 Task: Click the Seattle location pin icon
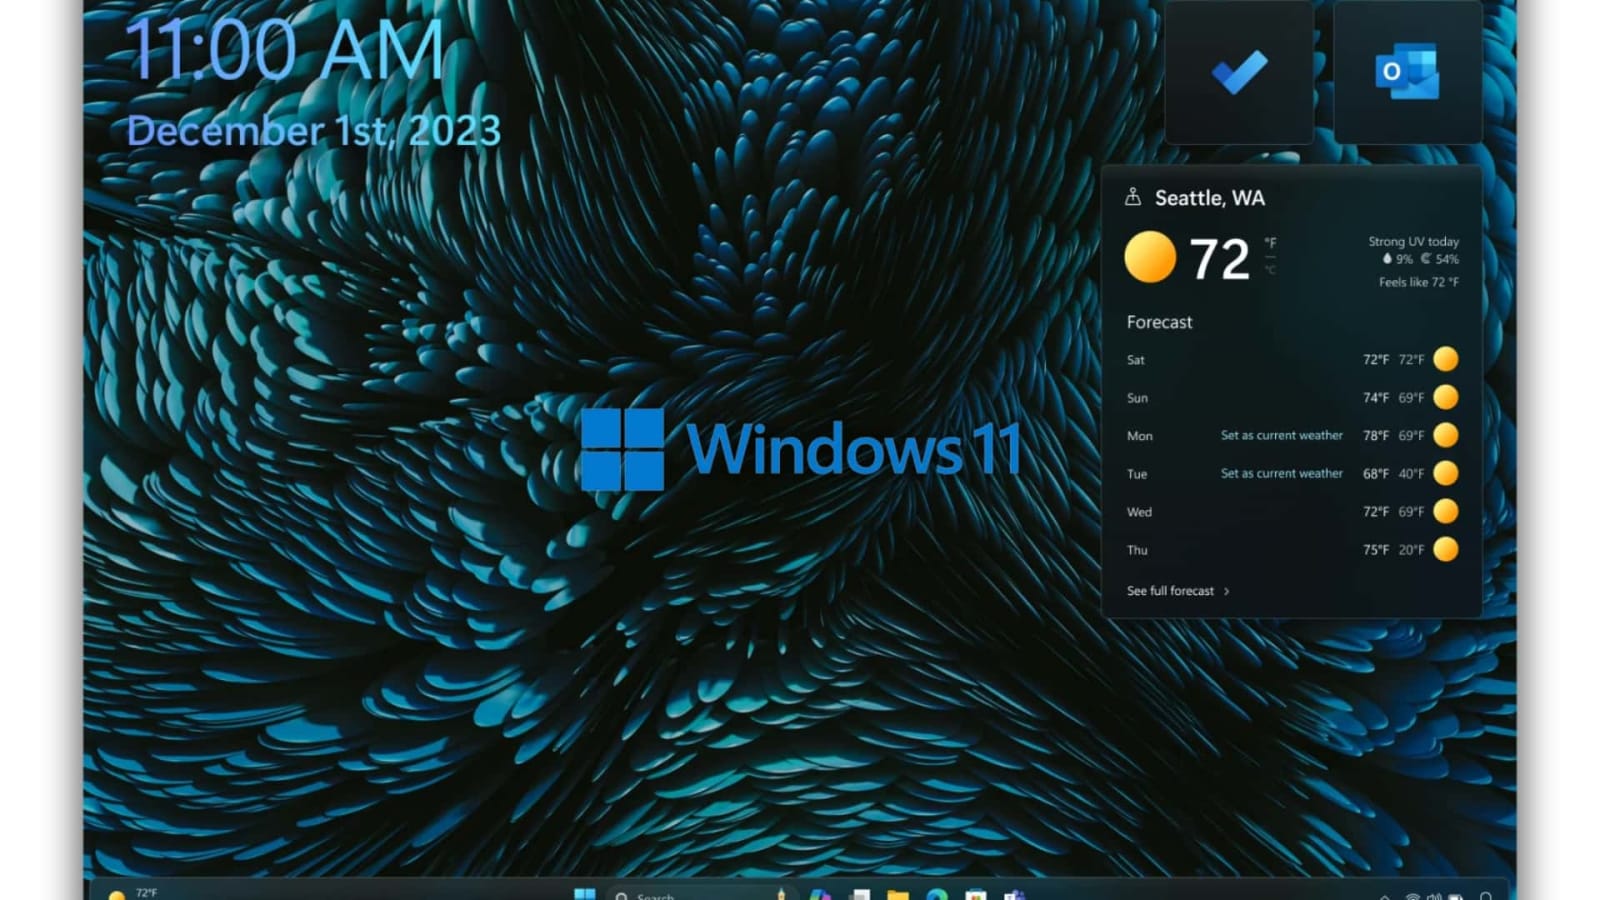coord(1133,197)
